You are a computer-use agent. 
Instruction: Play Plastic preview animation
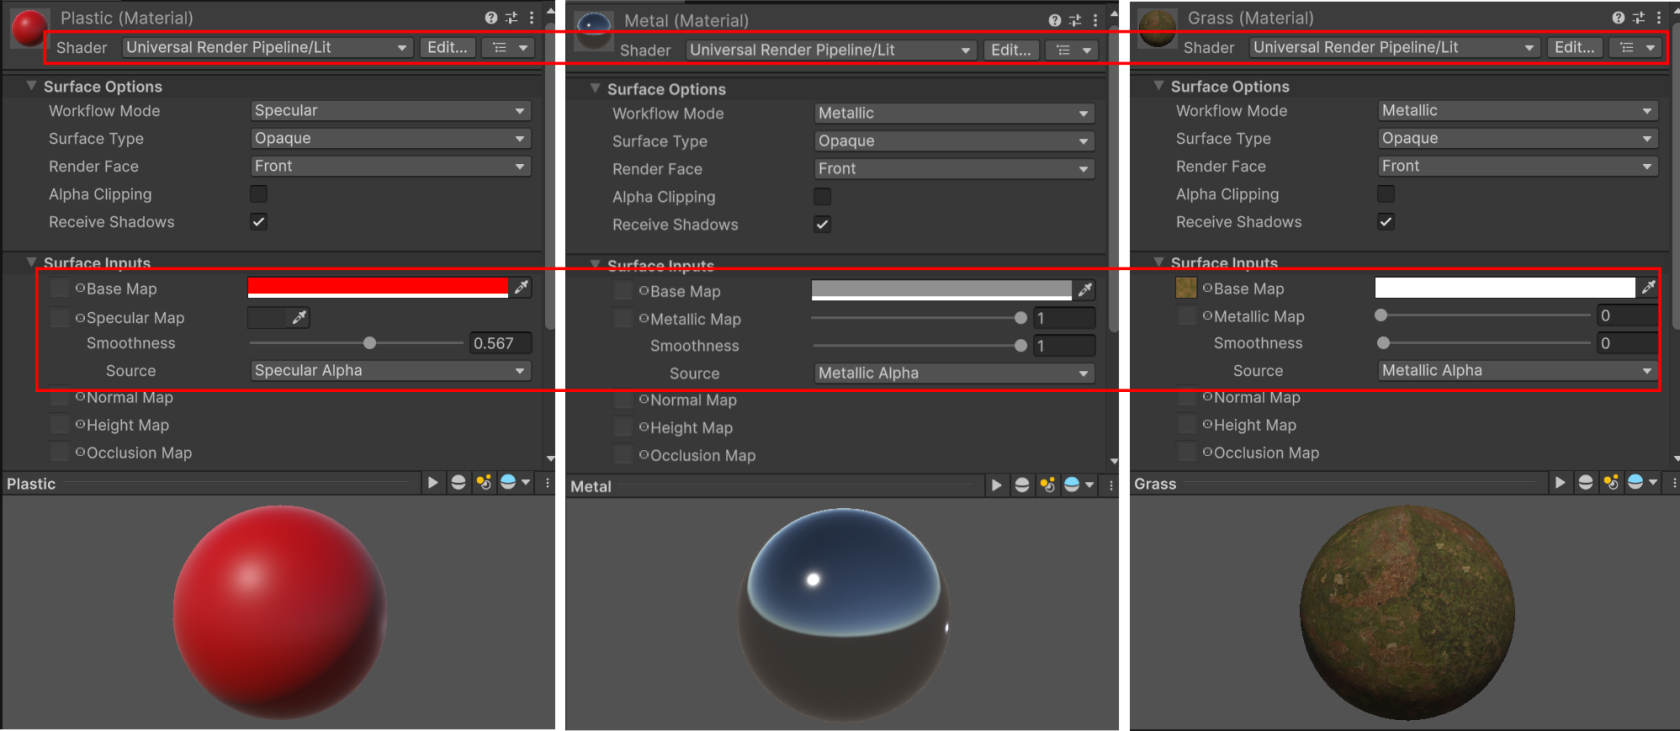(x=433, y=483)
